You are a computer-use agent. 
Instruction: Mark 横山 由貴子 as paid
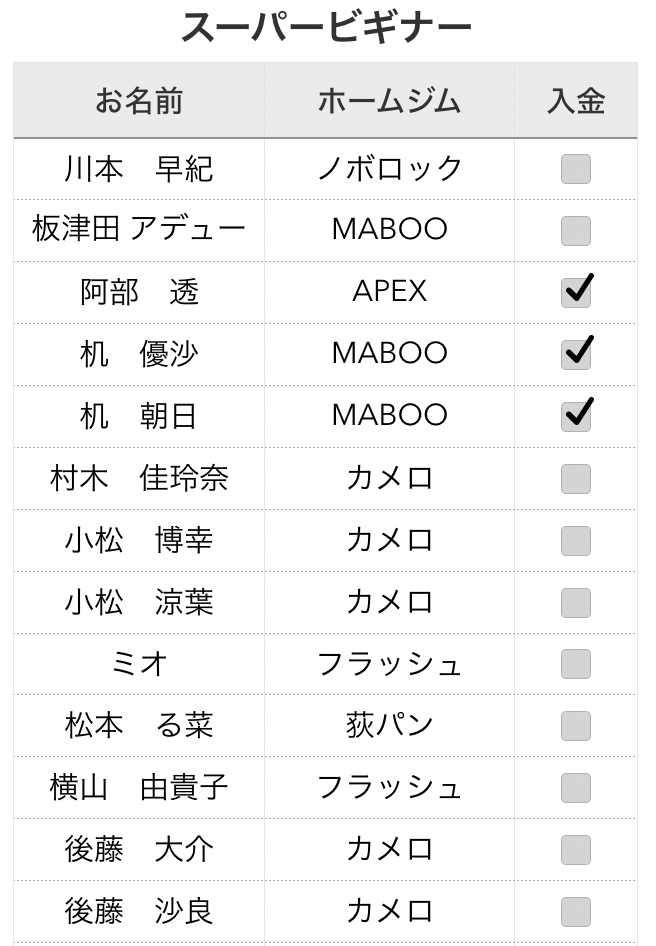[575, 788]
